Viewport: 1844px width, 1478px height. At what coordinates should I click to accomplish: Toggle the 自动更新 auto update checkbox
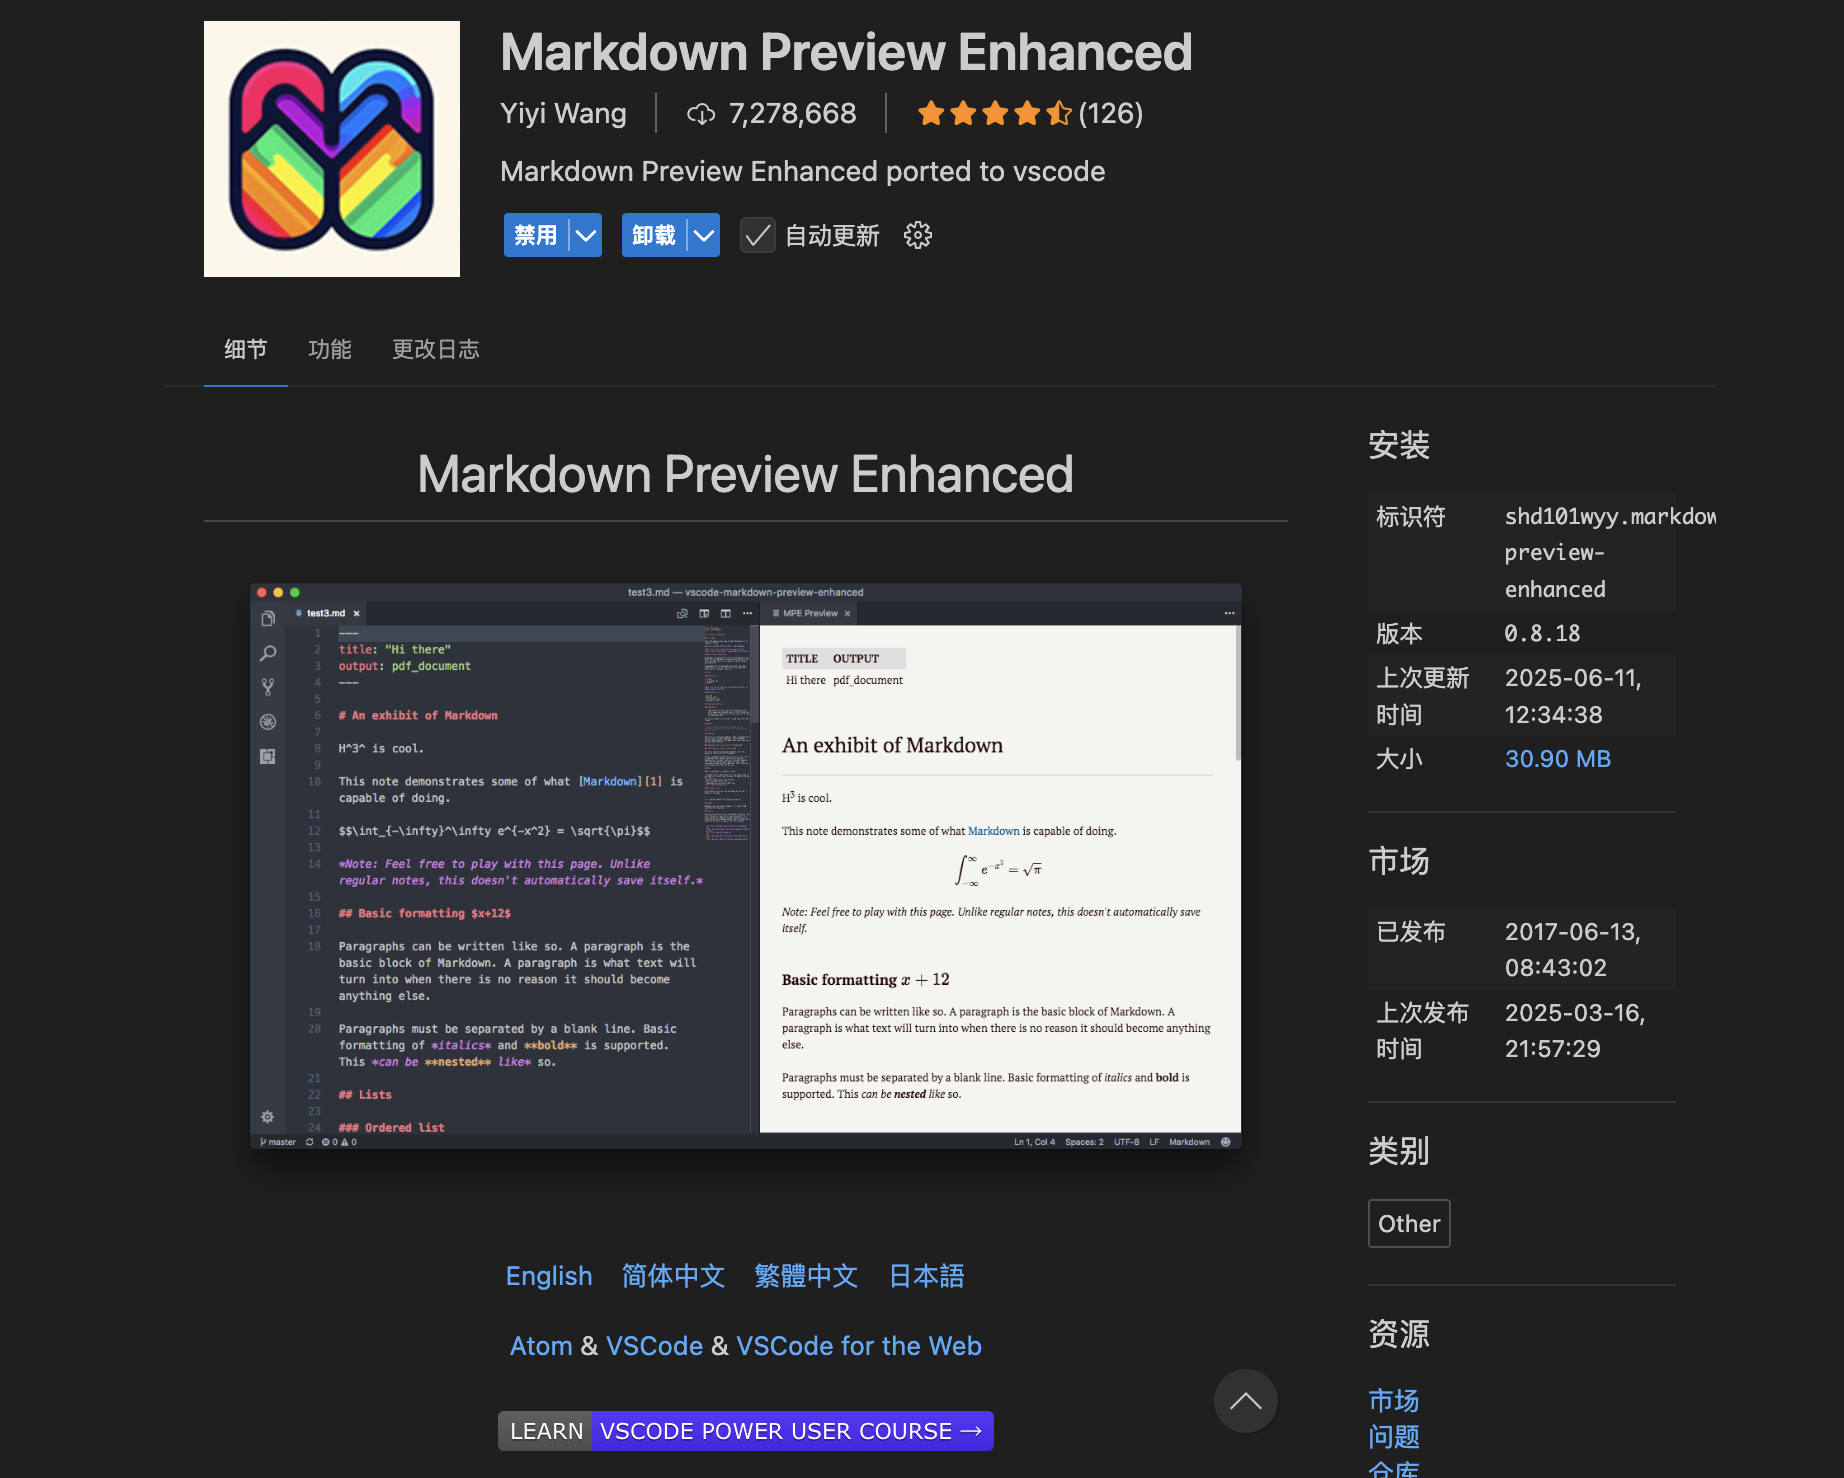pos(757,236)
